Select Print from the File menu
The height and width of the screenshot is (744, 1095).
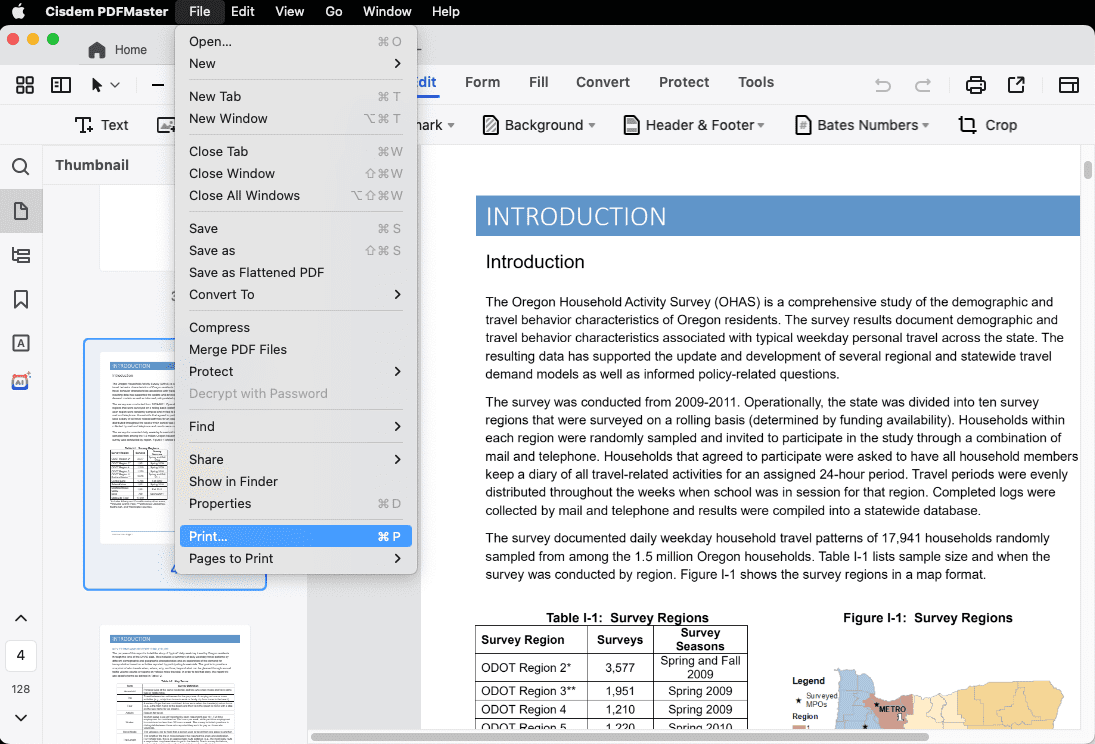click(295, 536)
